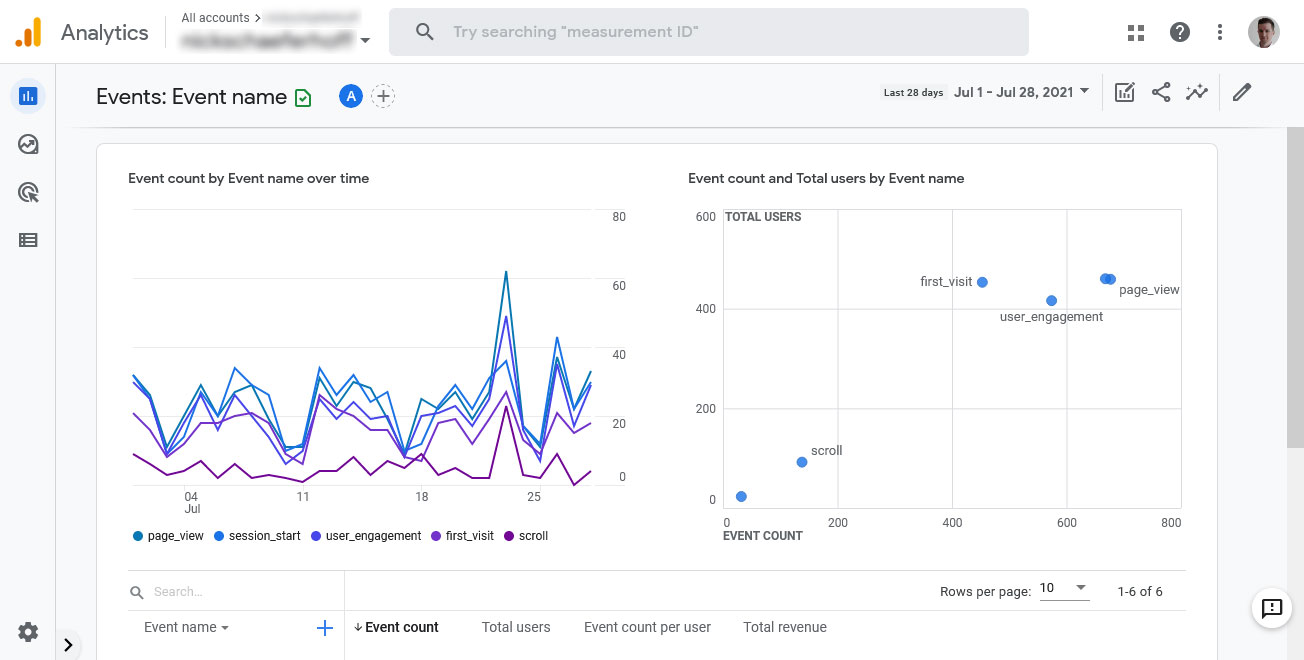The width and height of the screenshot is (1304, 660).
Task: Click the page_view scatter point
Action: pos(1110,279)
